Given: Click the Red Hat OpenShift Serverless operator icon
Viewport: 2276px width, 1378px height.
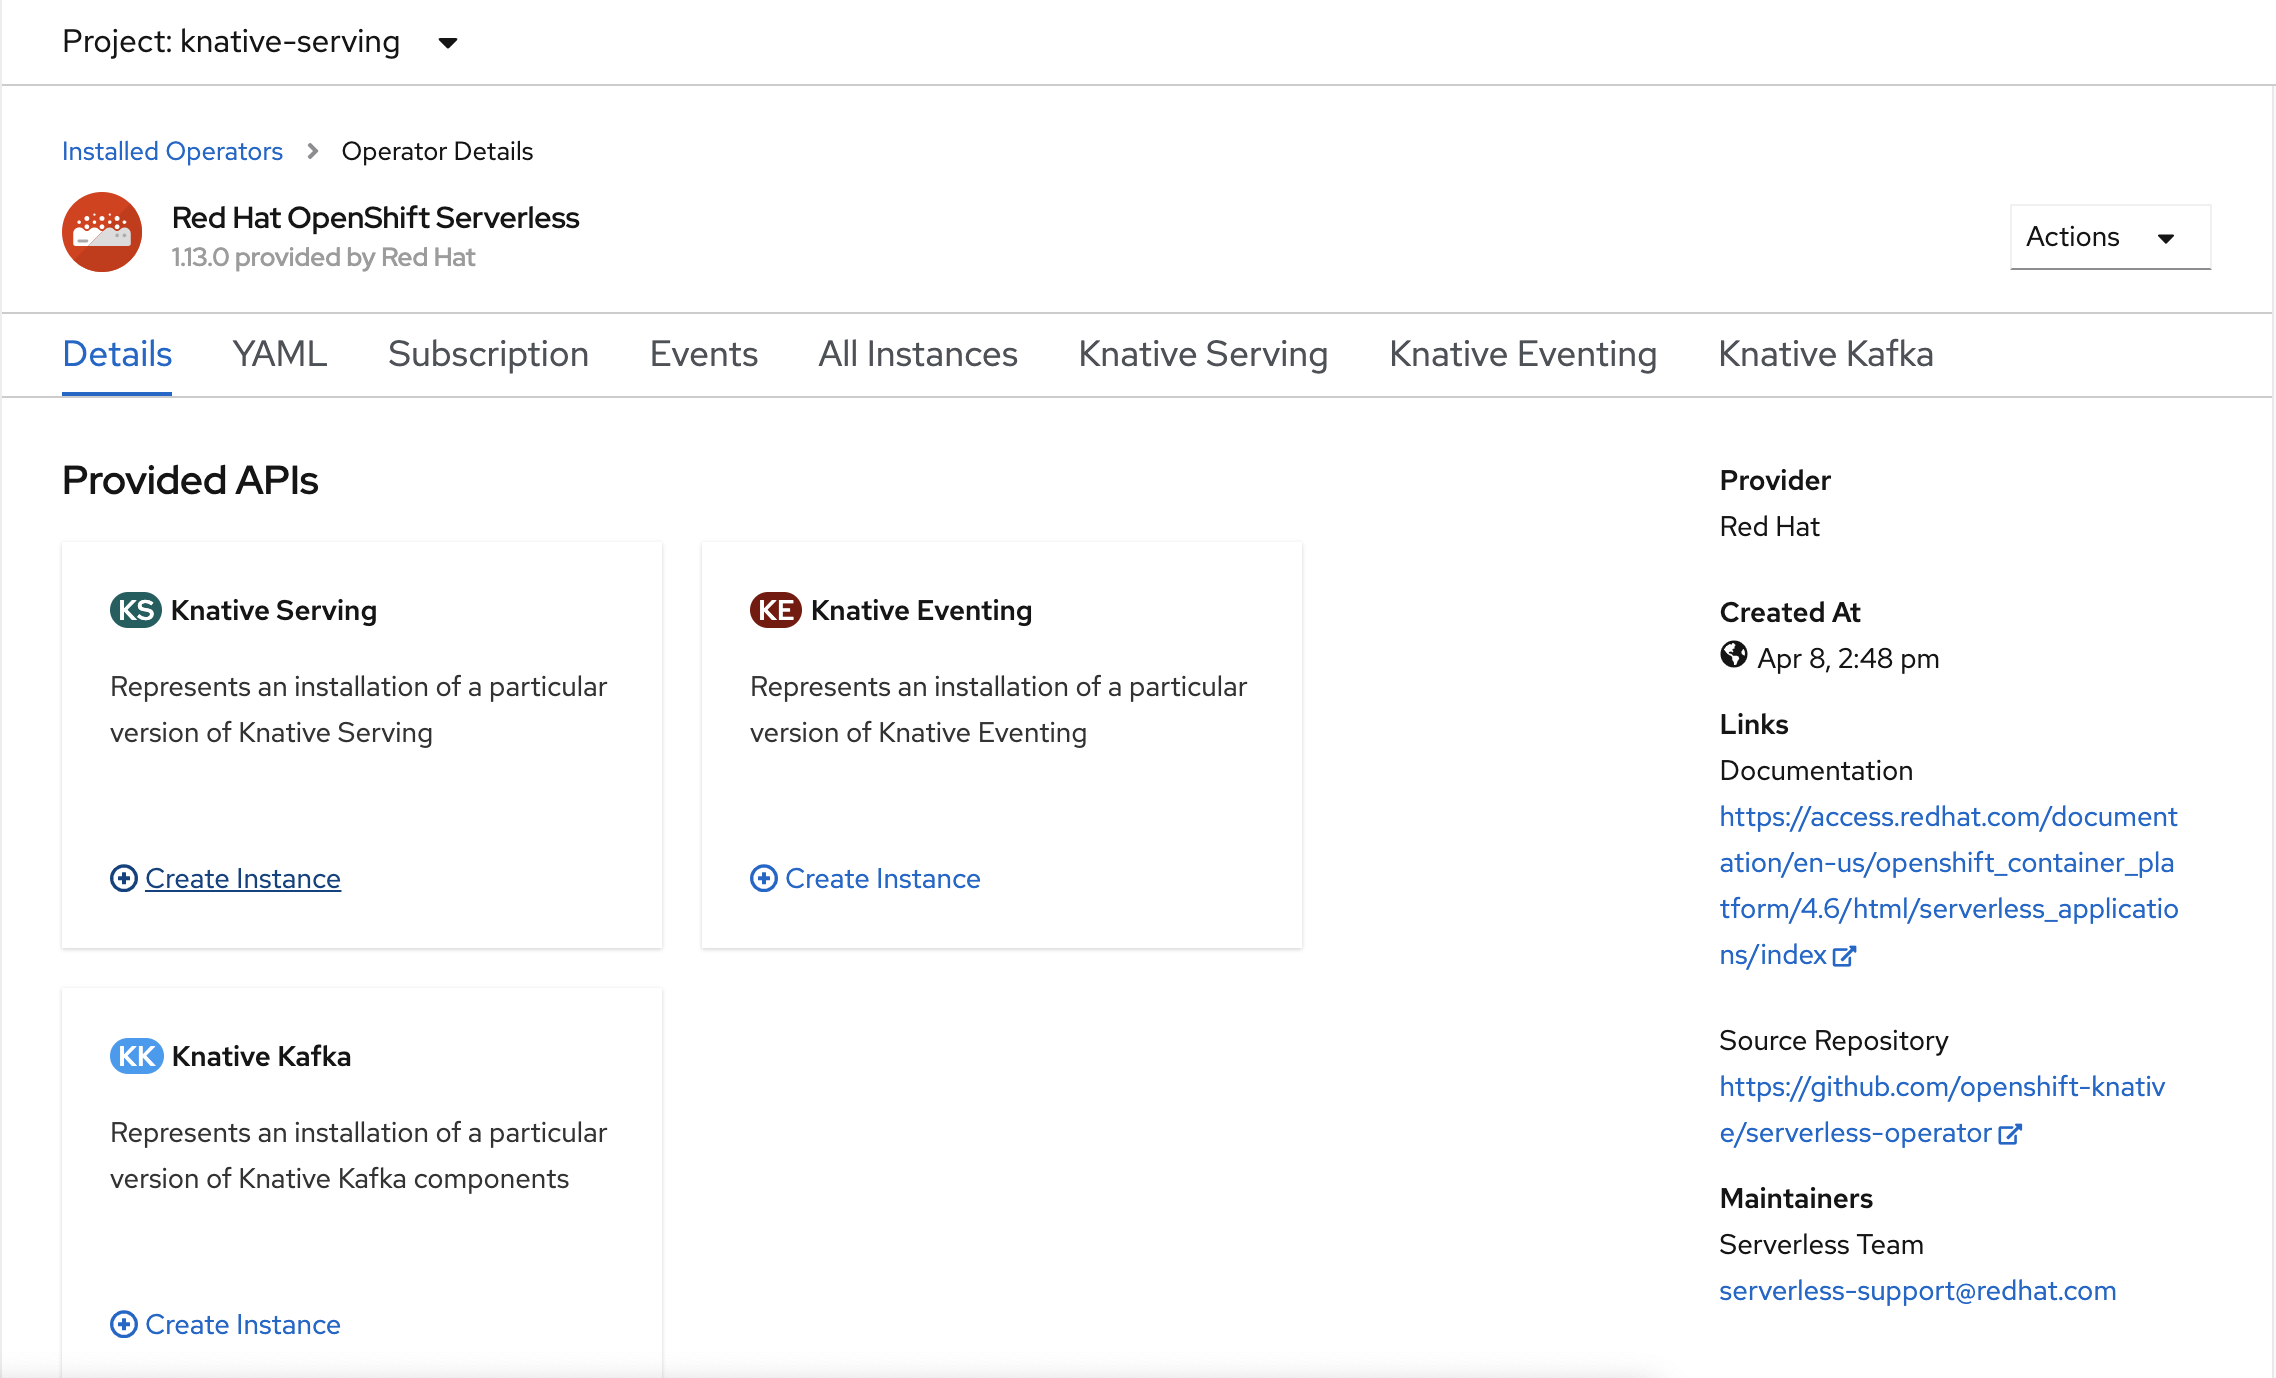Looking at the screenshot, I should [104, 231].
